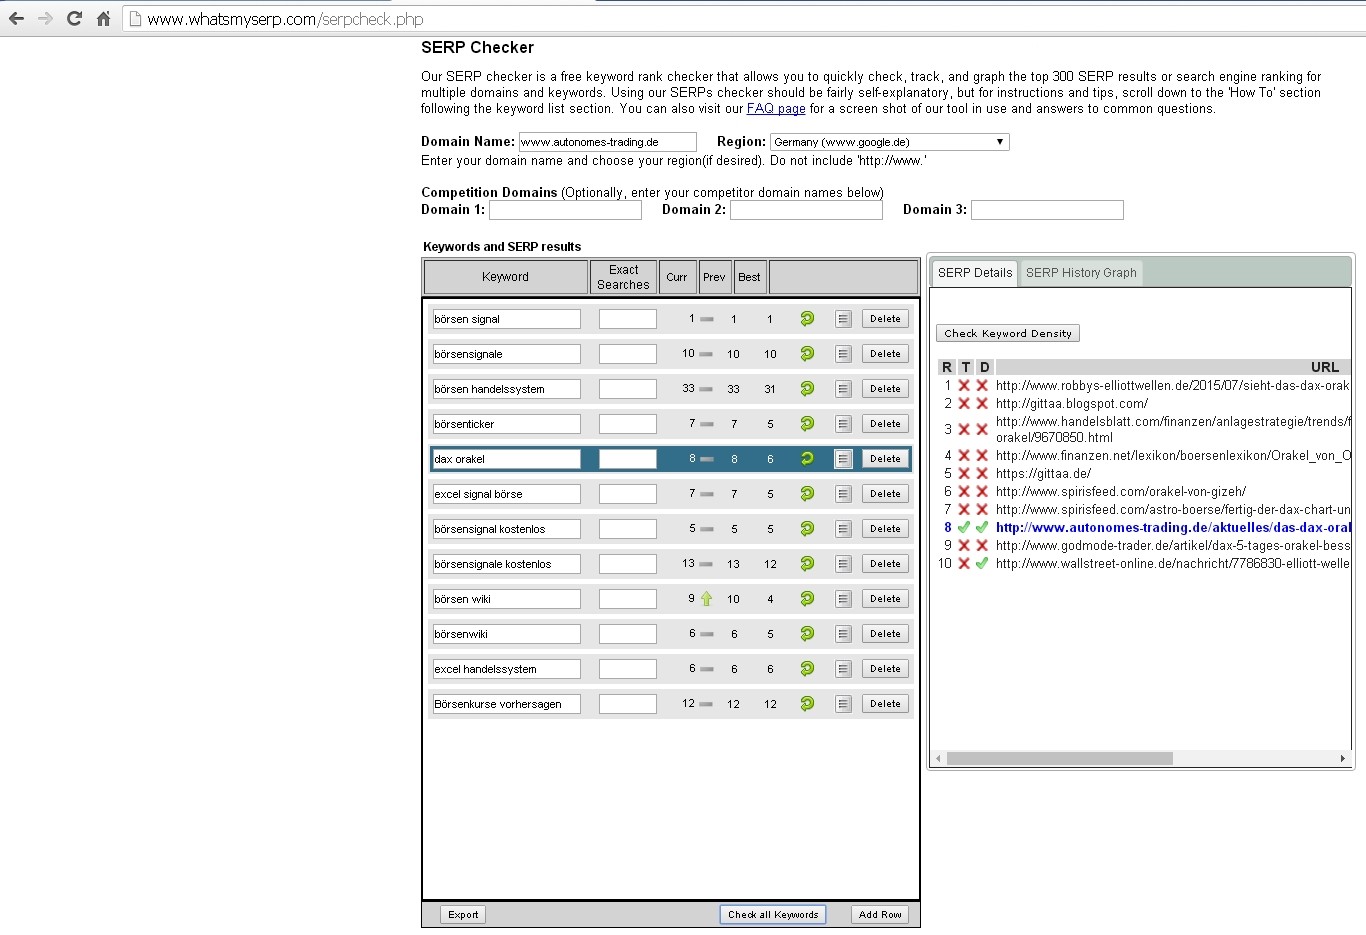1366x935 pixels.
Task: Click the Keyword column header
Action: pos(505,277)
